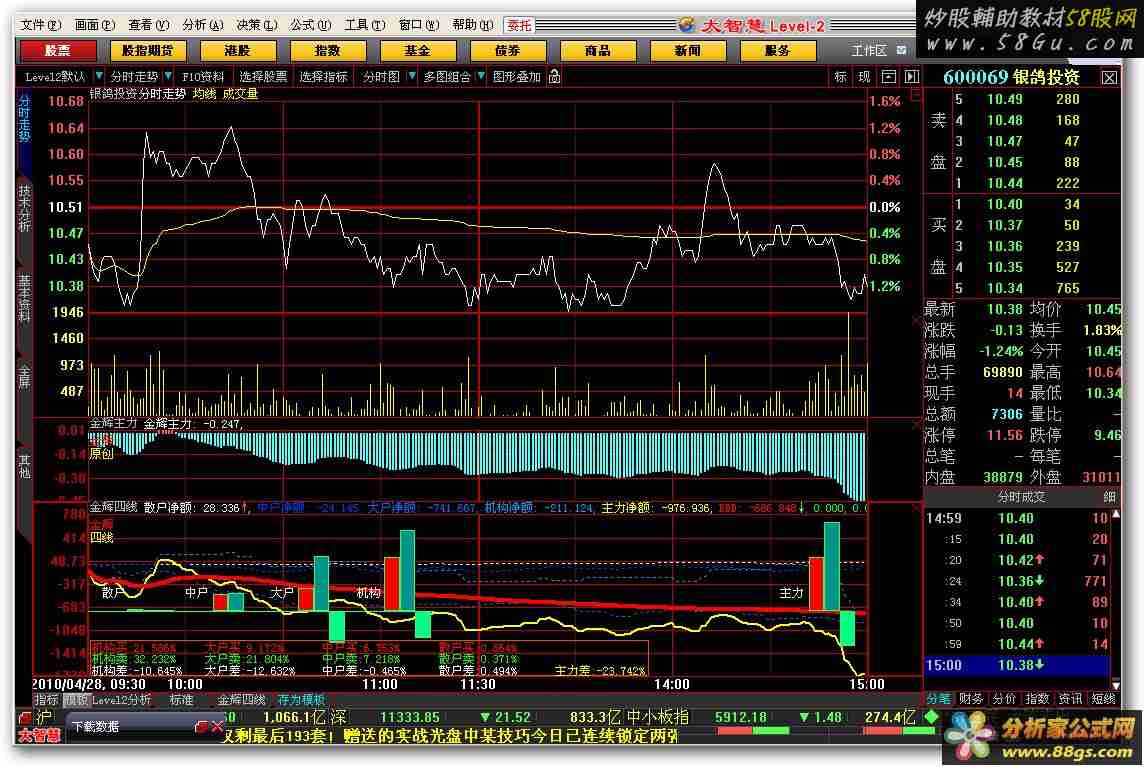Open the 查看 menu
The height and width of the screenshot is (767, 1144).
(148, 25)
